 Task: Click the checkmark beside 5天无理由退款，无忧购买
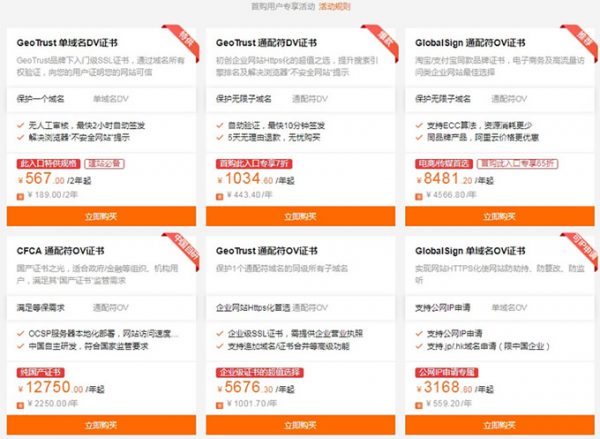[x=220, y=137]
